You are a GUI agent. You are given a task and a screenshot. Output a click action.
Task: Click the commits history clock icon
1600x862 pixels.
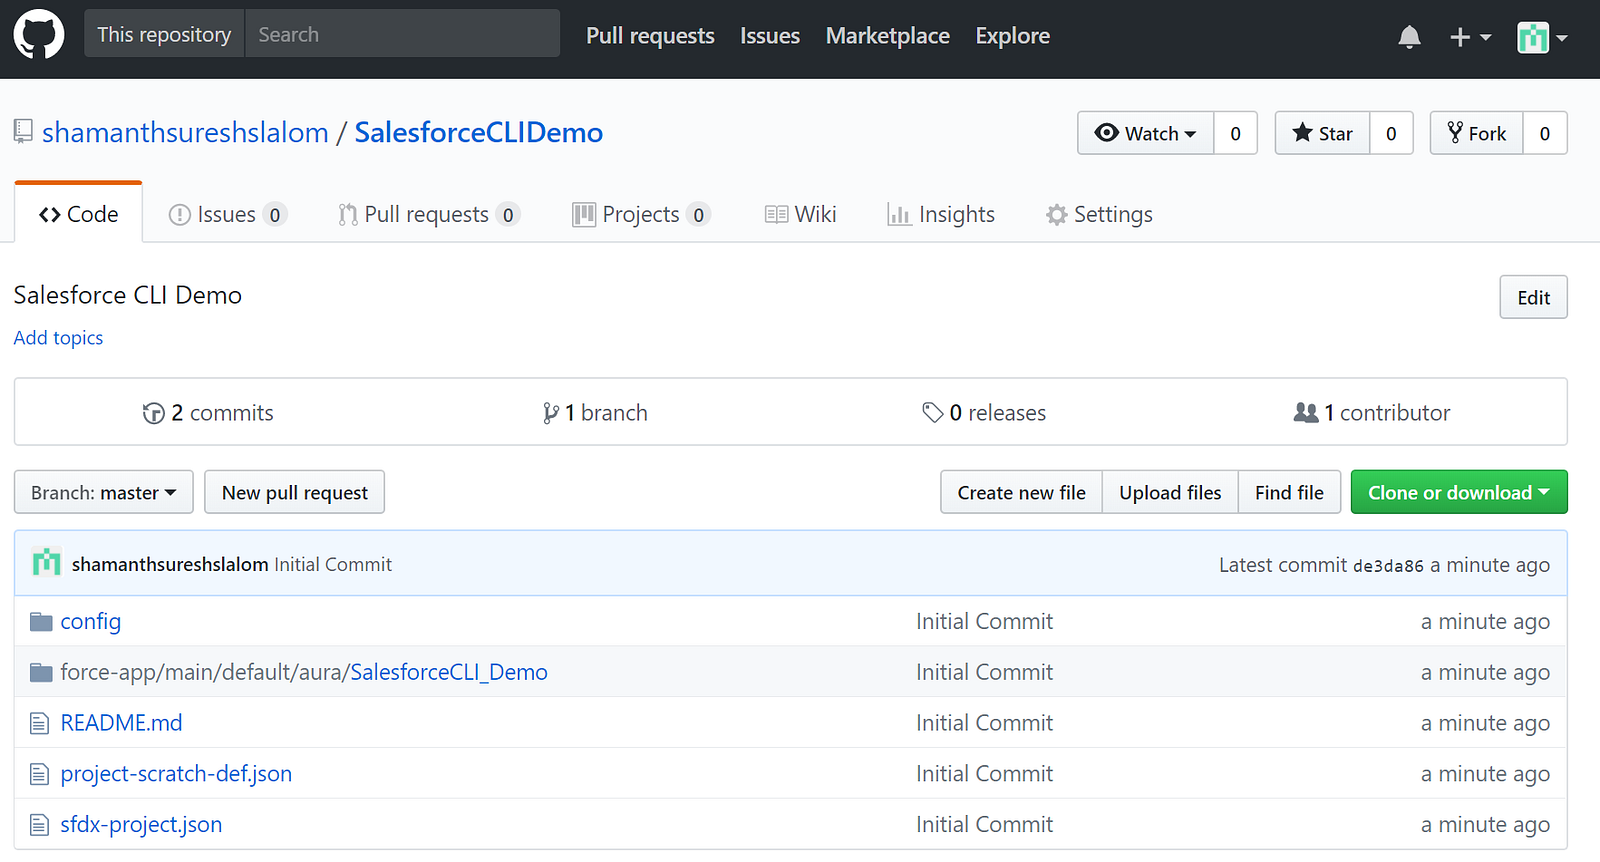(x=153, y=413)
